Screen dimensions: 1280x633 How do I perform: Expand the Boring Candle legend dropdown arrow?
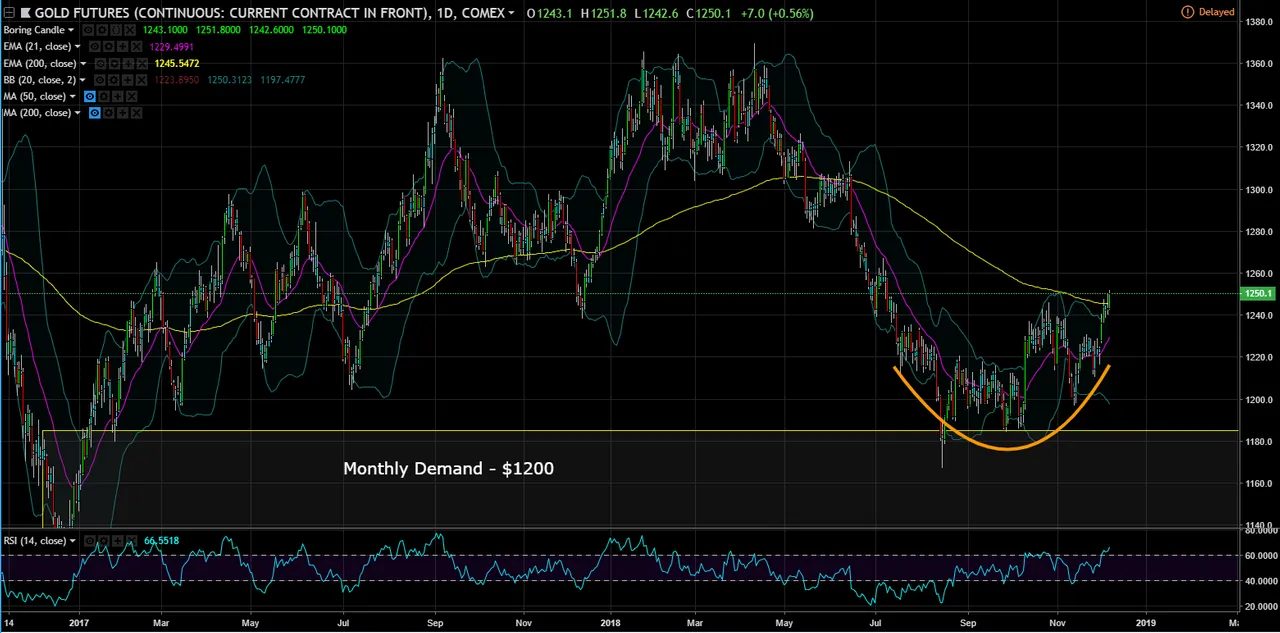point(71,30)
